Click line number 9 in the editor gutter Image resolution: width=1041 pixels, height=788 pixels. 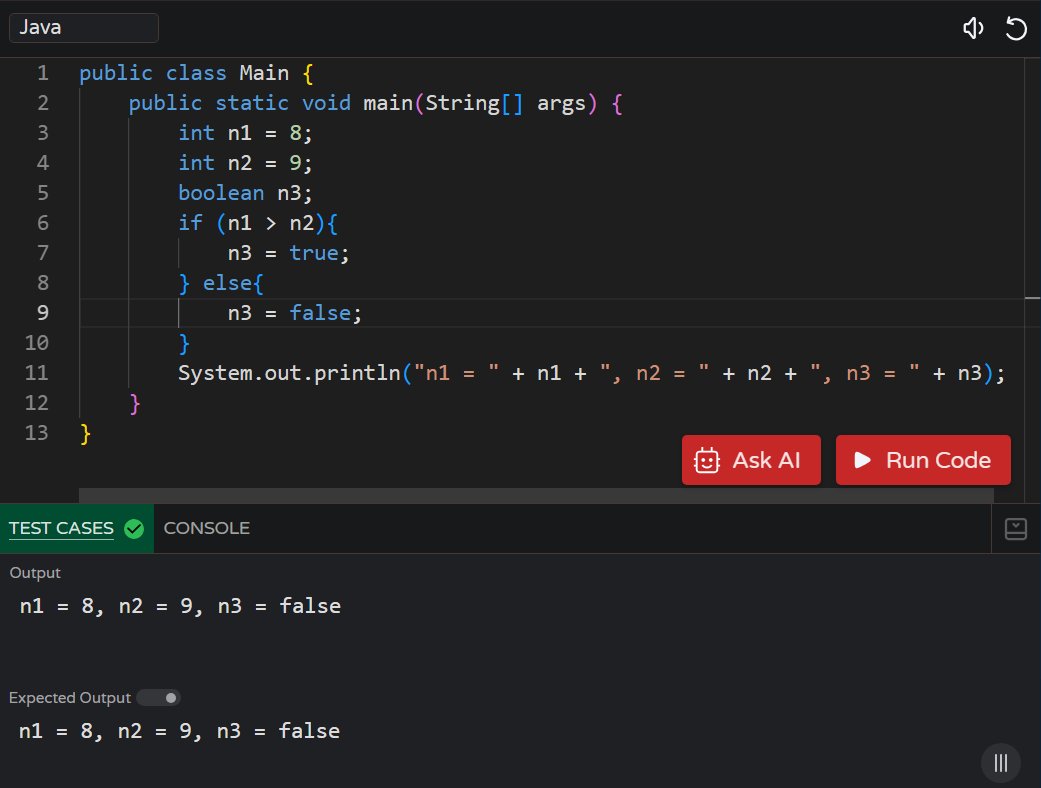[x=42, y=313]
